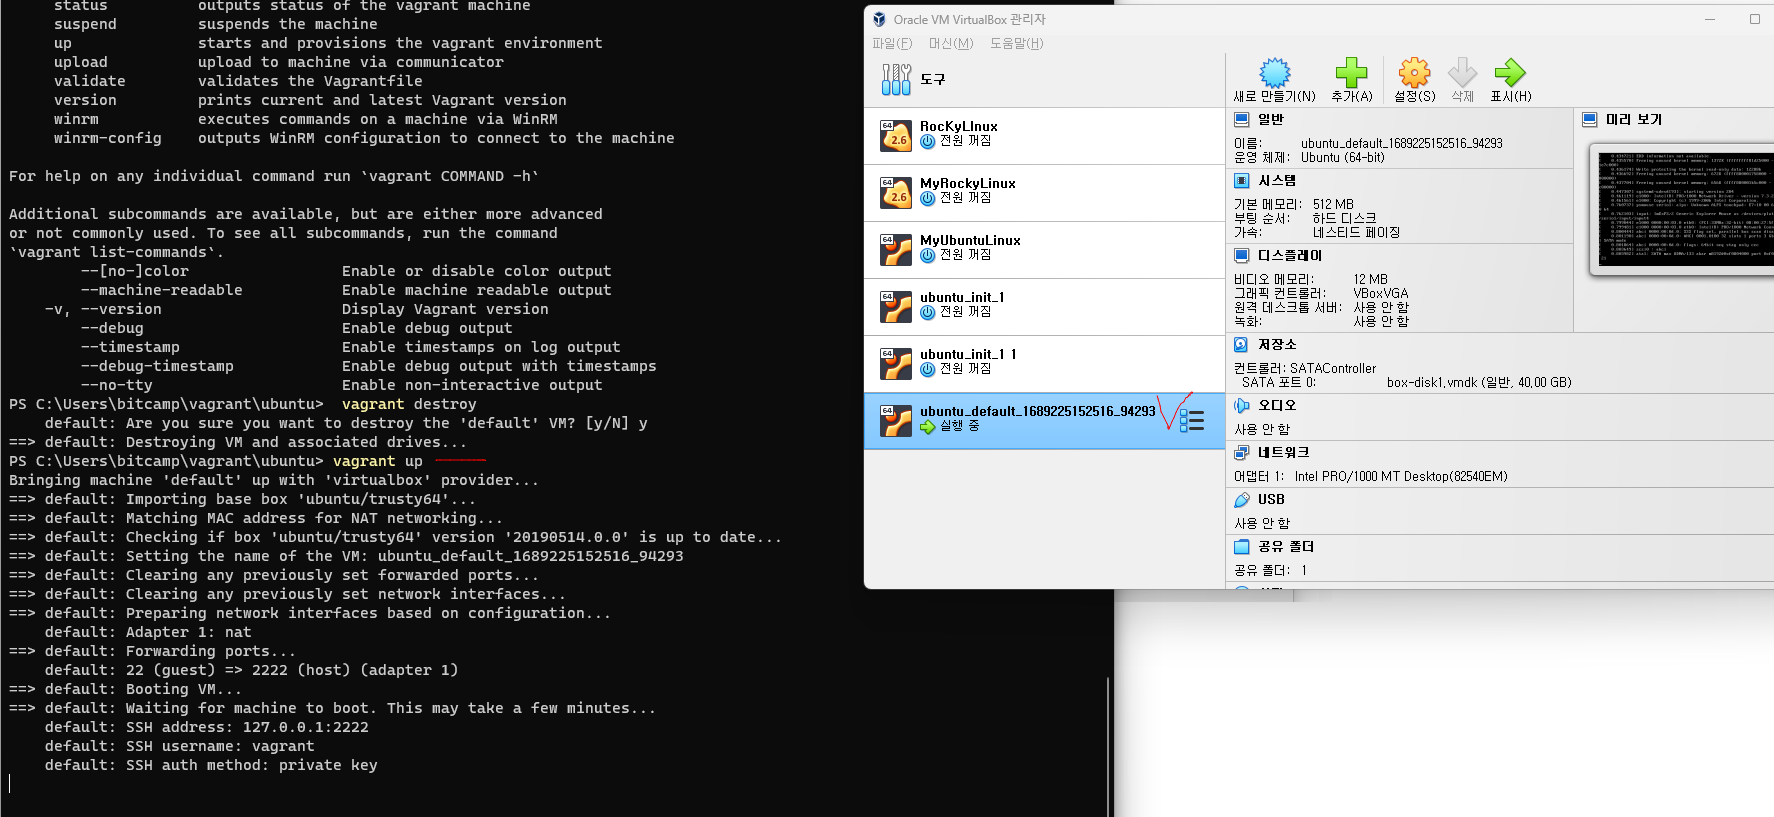Viewport: 1774px width, 817px height.
Task: Click the ubuntu_default running VM icon
Action: pyautogui.click(x=896, y=421)
